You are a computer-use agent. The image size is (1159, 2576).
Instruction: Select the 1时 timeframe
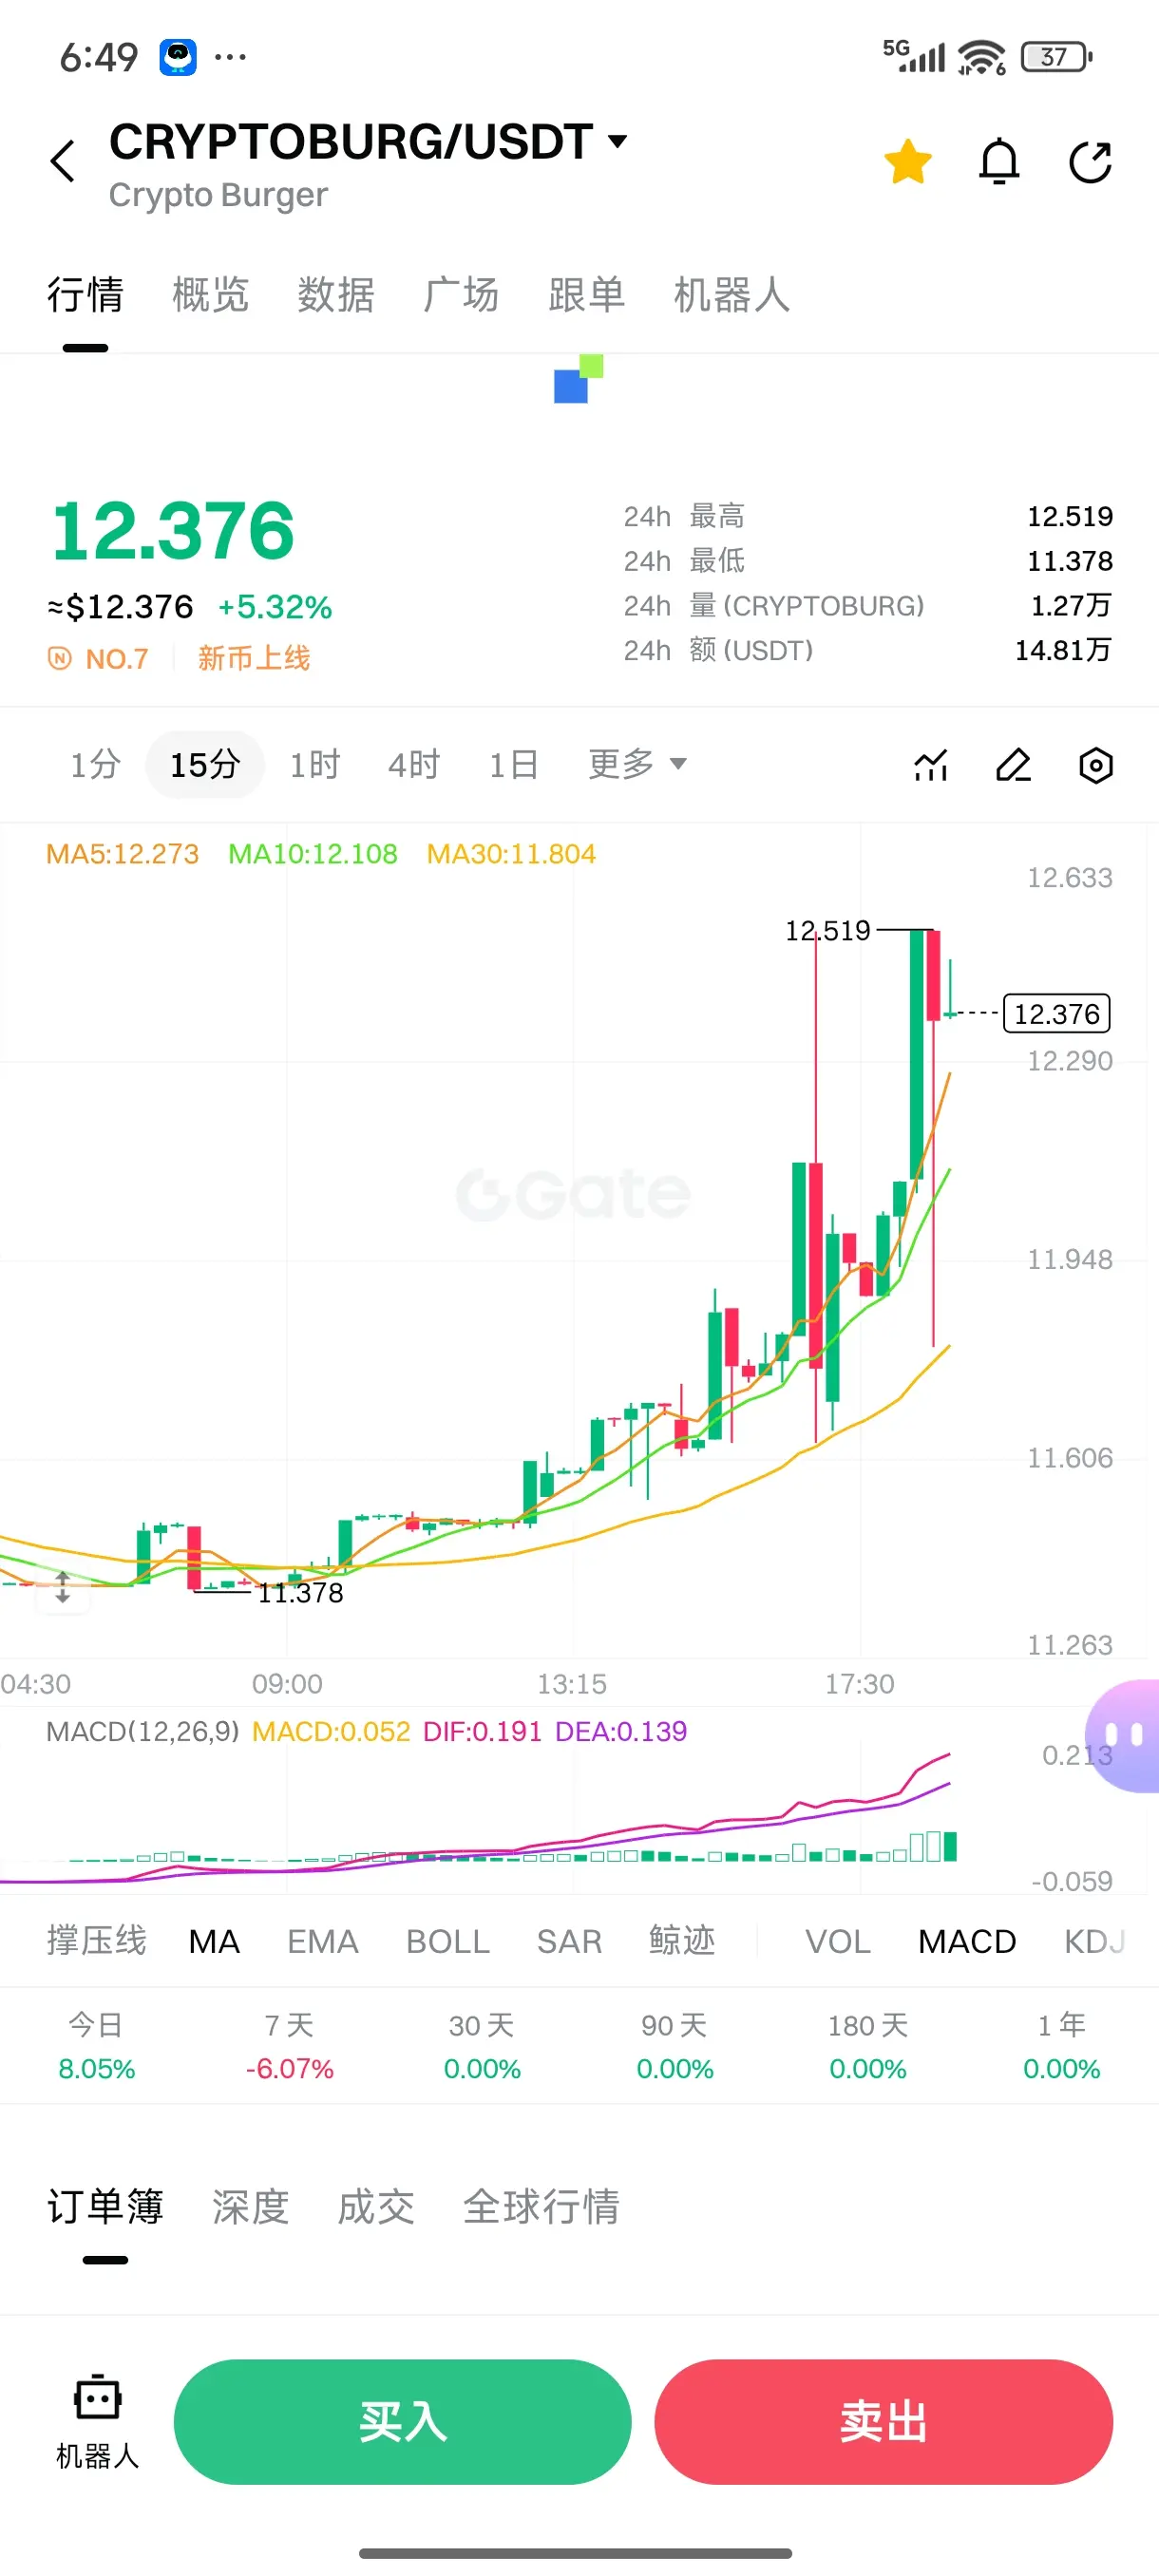(x=315, y=765)
